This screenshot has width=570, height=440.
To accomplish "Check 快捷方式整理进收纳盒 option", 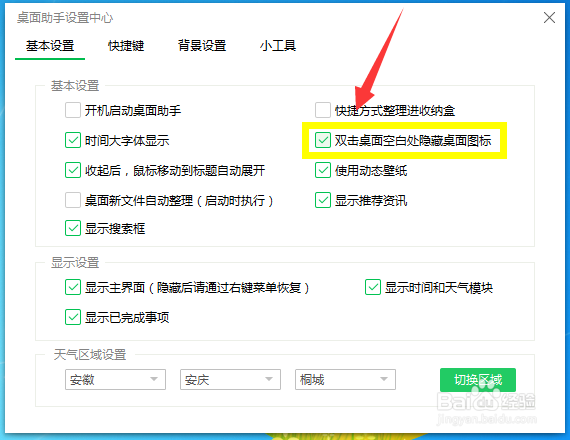I will coord(323,110).
